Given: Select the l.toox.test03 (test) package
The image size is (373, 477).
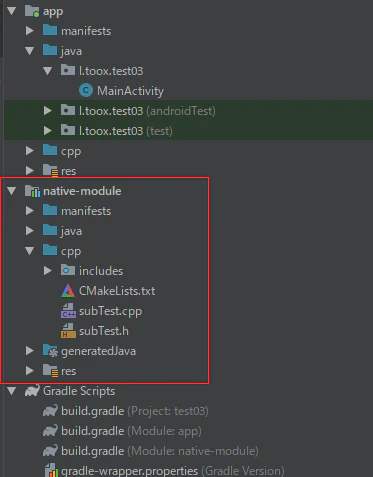Looking at the screenshot, I should click(x=125, y=131).
